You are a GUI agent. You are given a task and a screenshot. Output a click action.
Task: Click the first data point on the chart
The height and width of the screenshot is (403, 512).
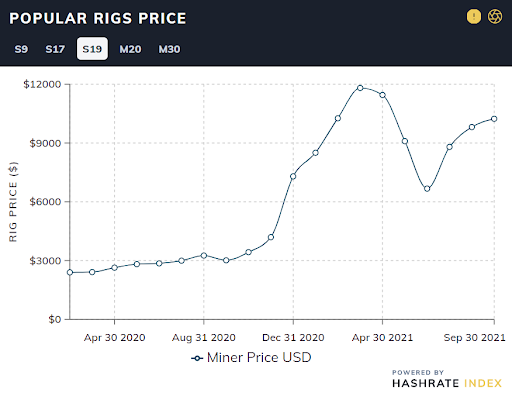(70, 272)
